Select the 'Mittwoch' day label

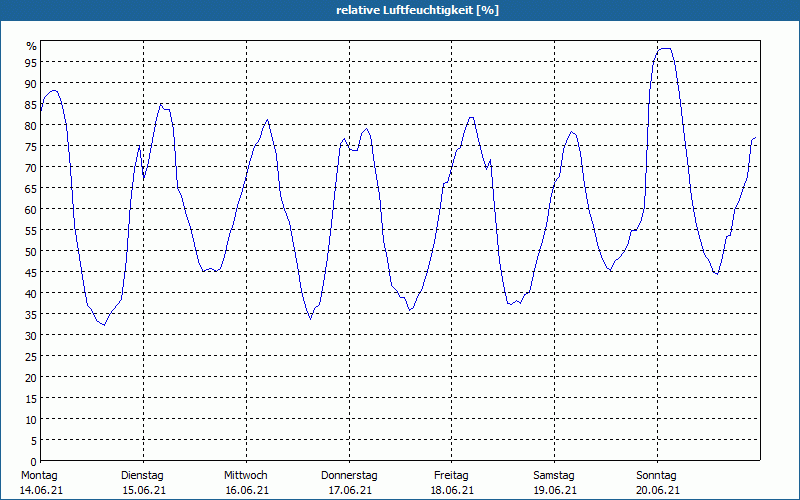point(245,475)
